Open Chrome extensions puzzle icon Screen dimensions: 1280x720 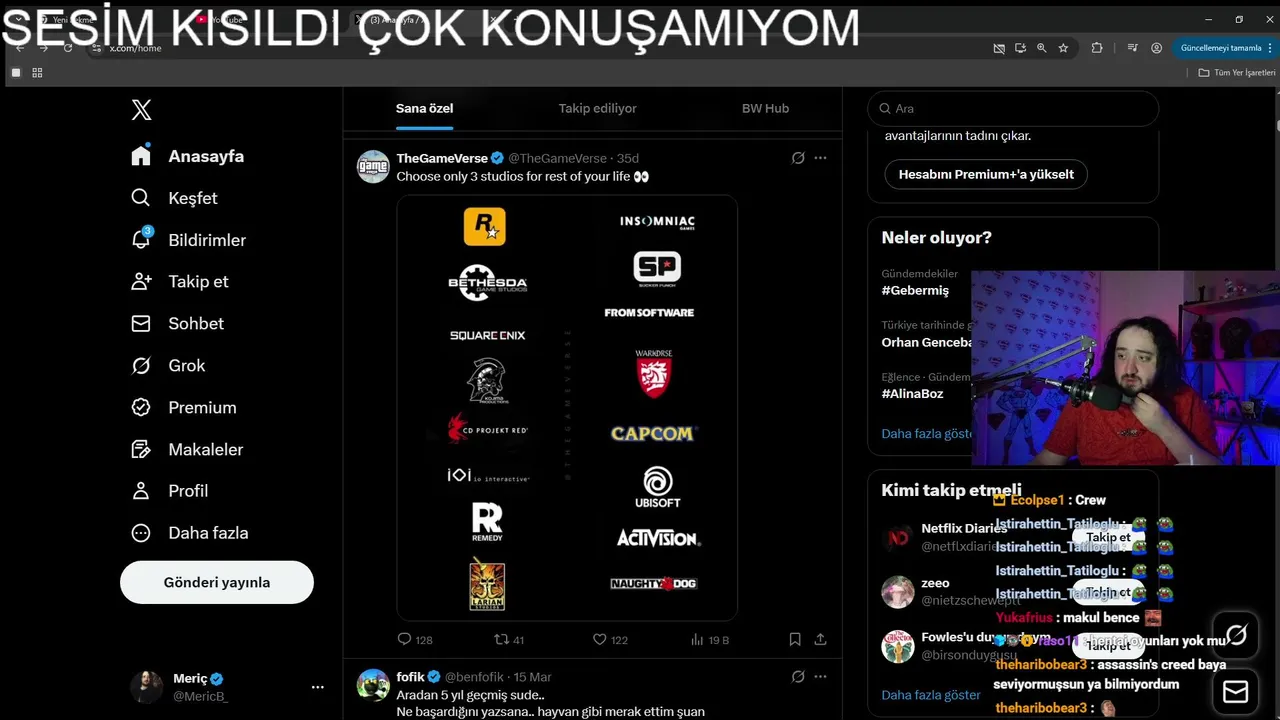click(1097, 48)
